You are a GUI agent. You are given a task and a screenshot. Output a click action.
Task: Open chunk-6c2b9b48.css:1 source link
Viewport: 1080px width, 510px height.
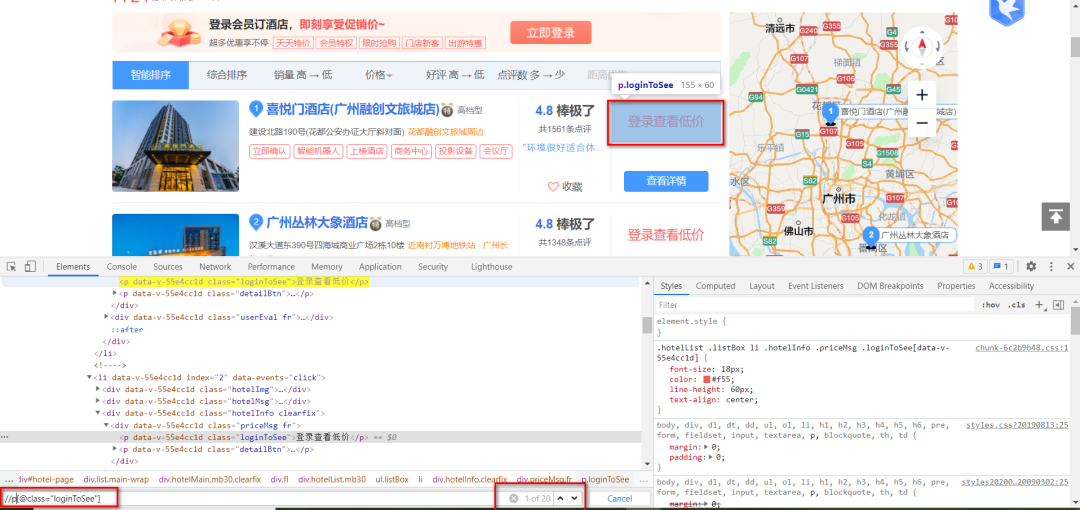(x=1021, y=348)
